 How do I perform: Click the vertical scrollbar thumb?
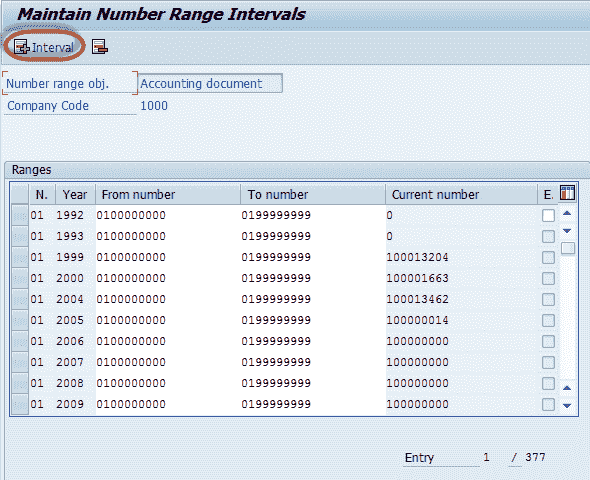[x=568, y=248]
